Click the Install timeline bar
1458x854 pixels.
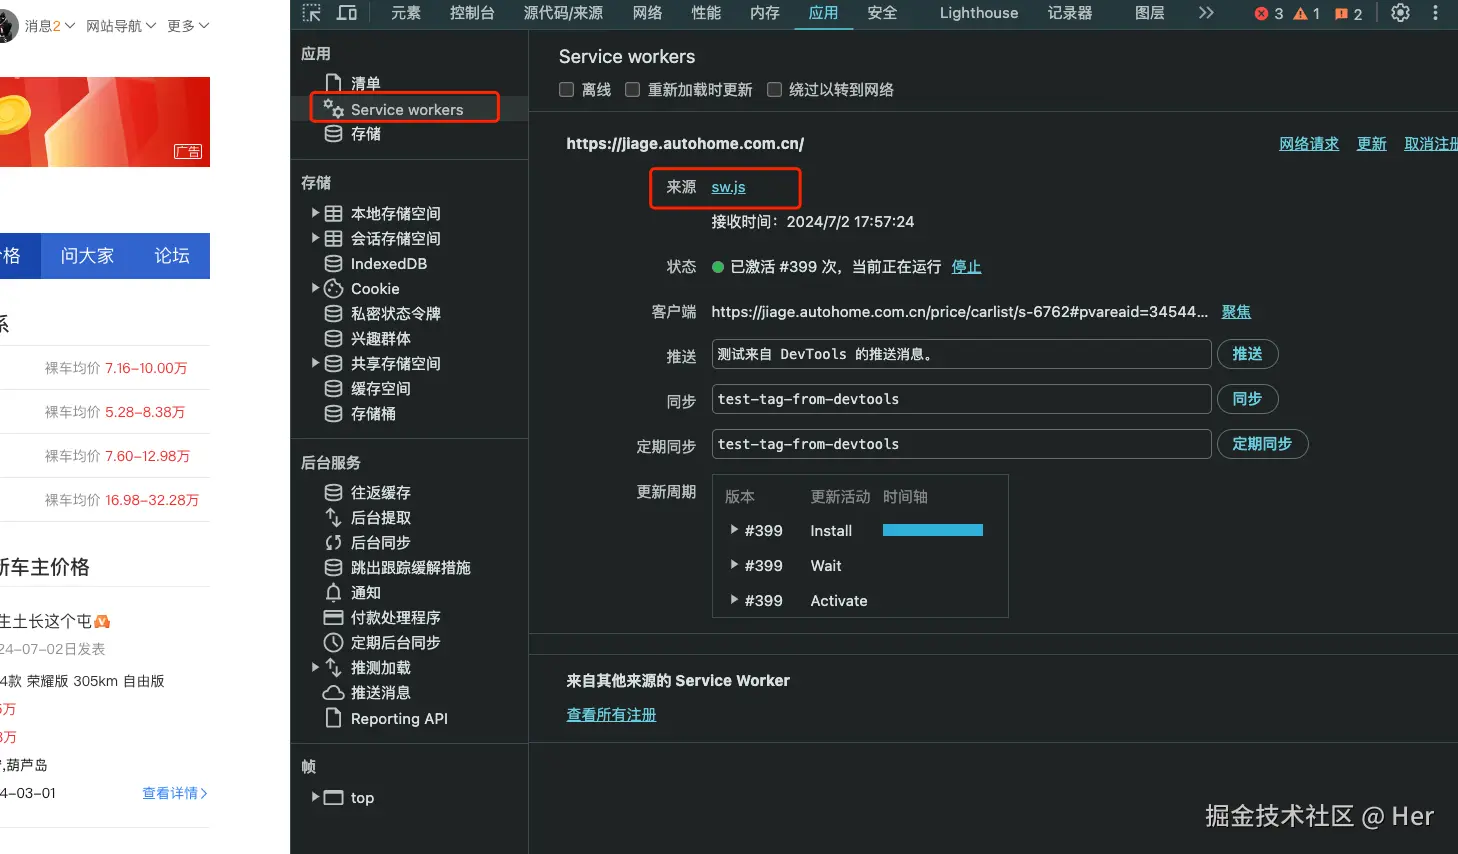[x=933, y=530]
